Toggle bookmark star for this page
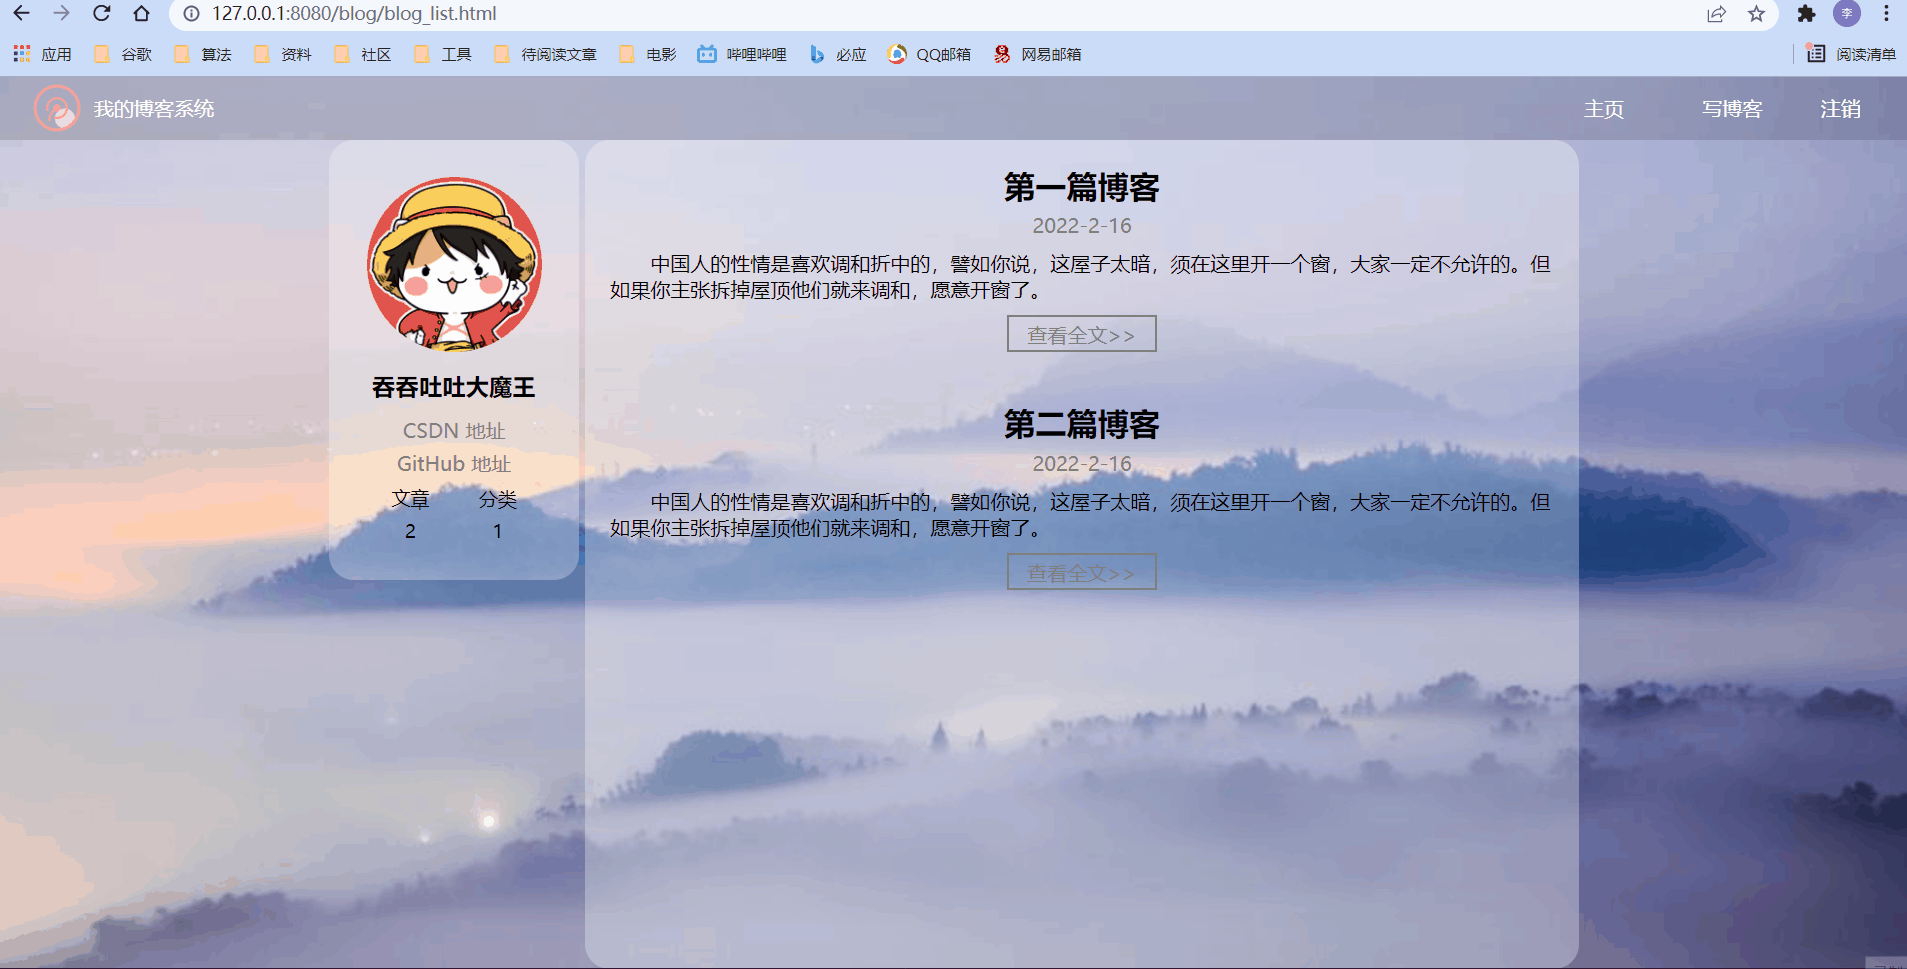The height and width of the screenshot is (969, 1907). point(1755,14)
